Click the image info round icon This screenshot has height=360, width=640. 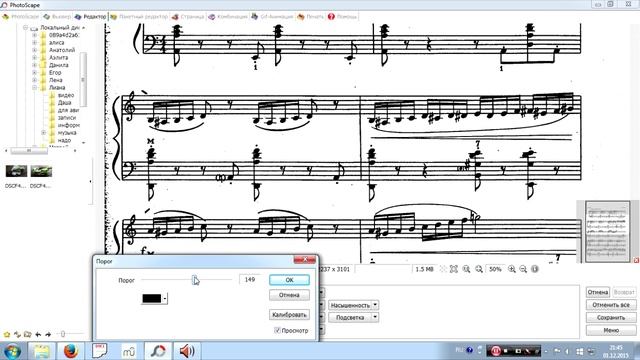point(535,269)
